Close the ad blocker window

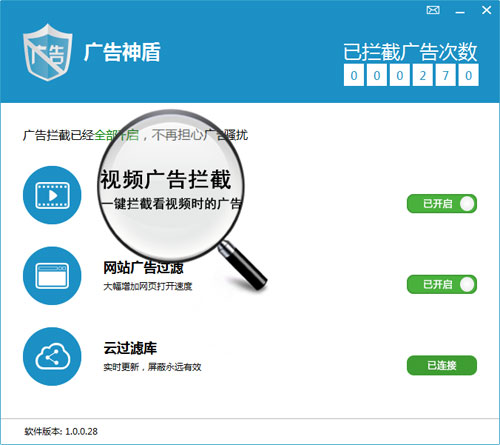click(x=486, y=10)
